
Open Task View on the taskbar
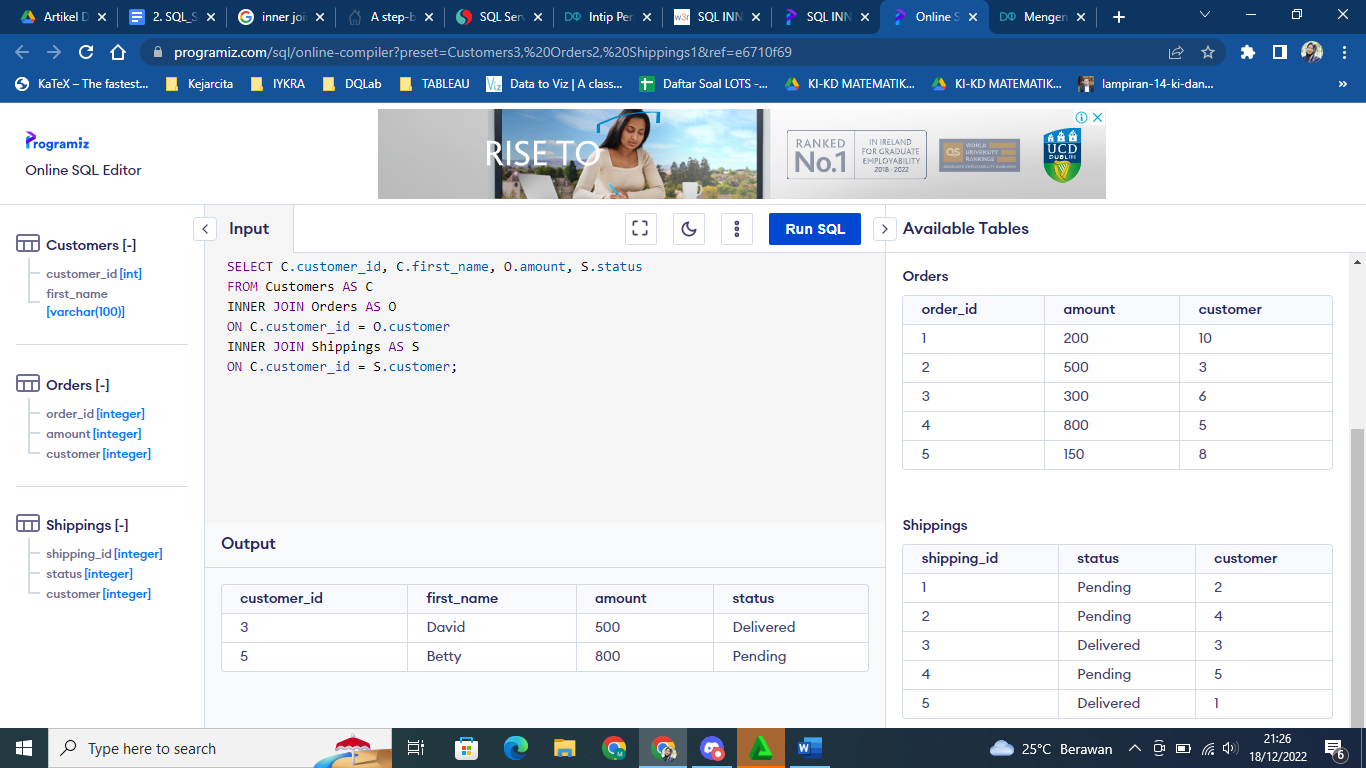(x=416, y=748)
